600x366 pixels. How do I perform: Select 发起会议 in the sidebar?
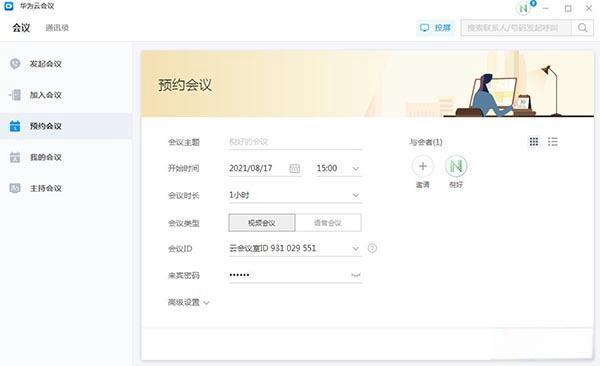pos(66,64)
